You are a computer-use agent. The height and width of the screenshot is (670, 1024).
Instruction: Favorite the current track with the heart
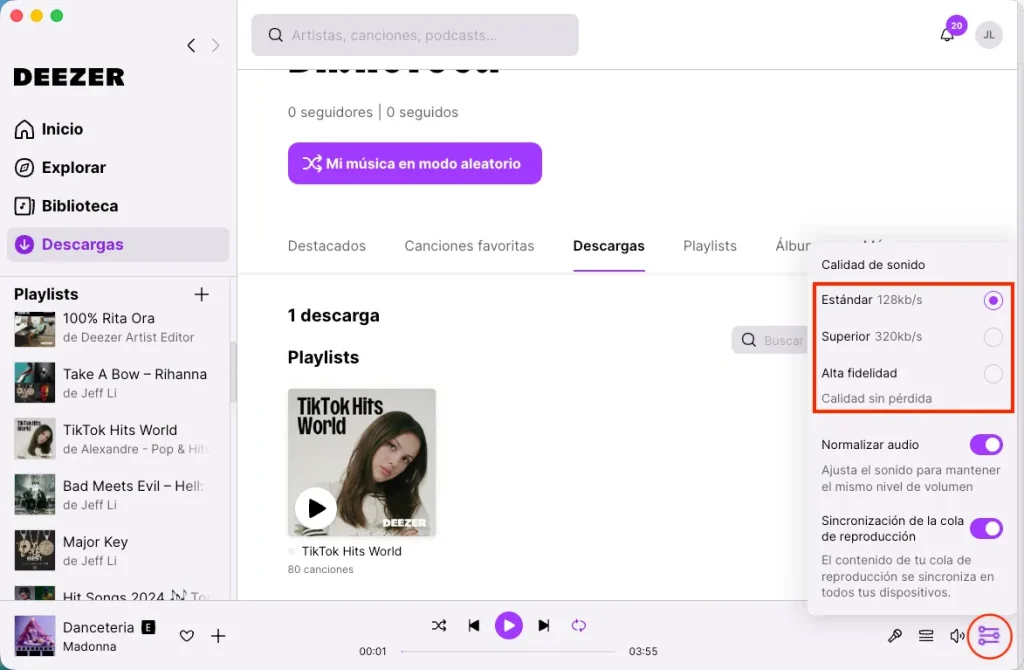click(x=187, y=635)
